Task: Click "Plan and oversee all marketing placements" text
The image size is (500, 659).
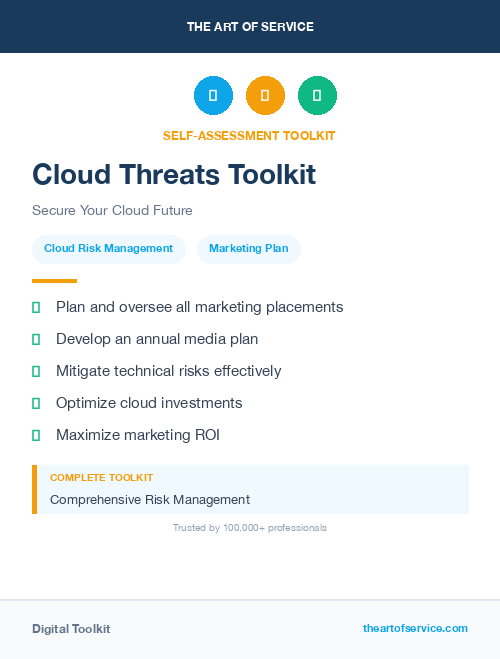Action: pyautogui.click(x=200, y=307)
